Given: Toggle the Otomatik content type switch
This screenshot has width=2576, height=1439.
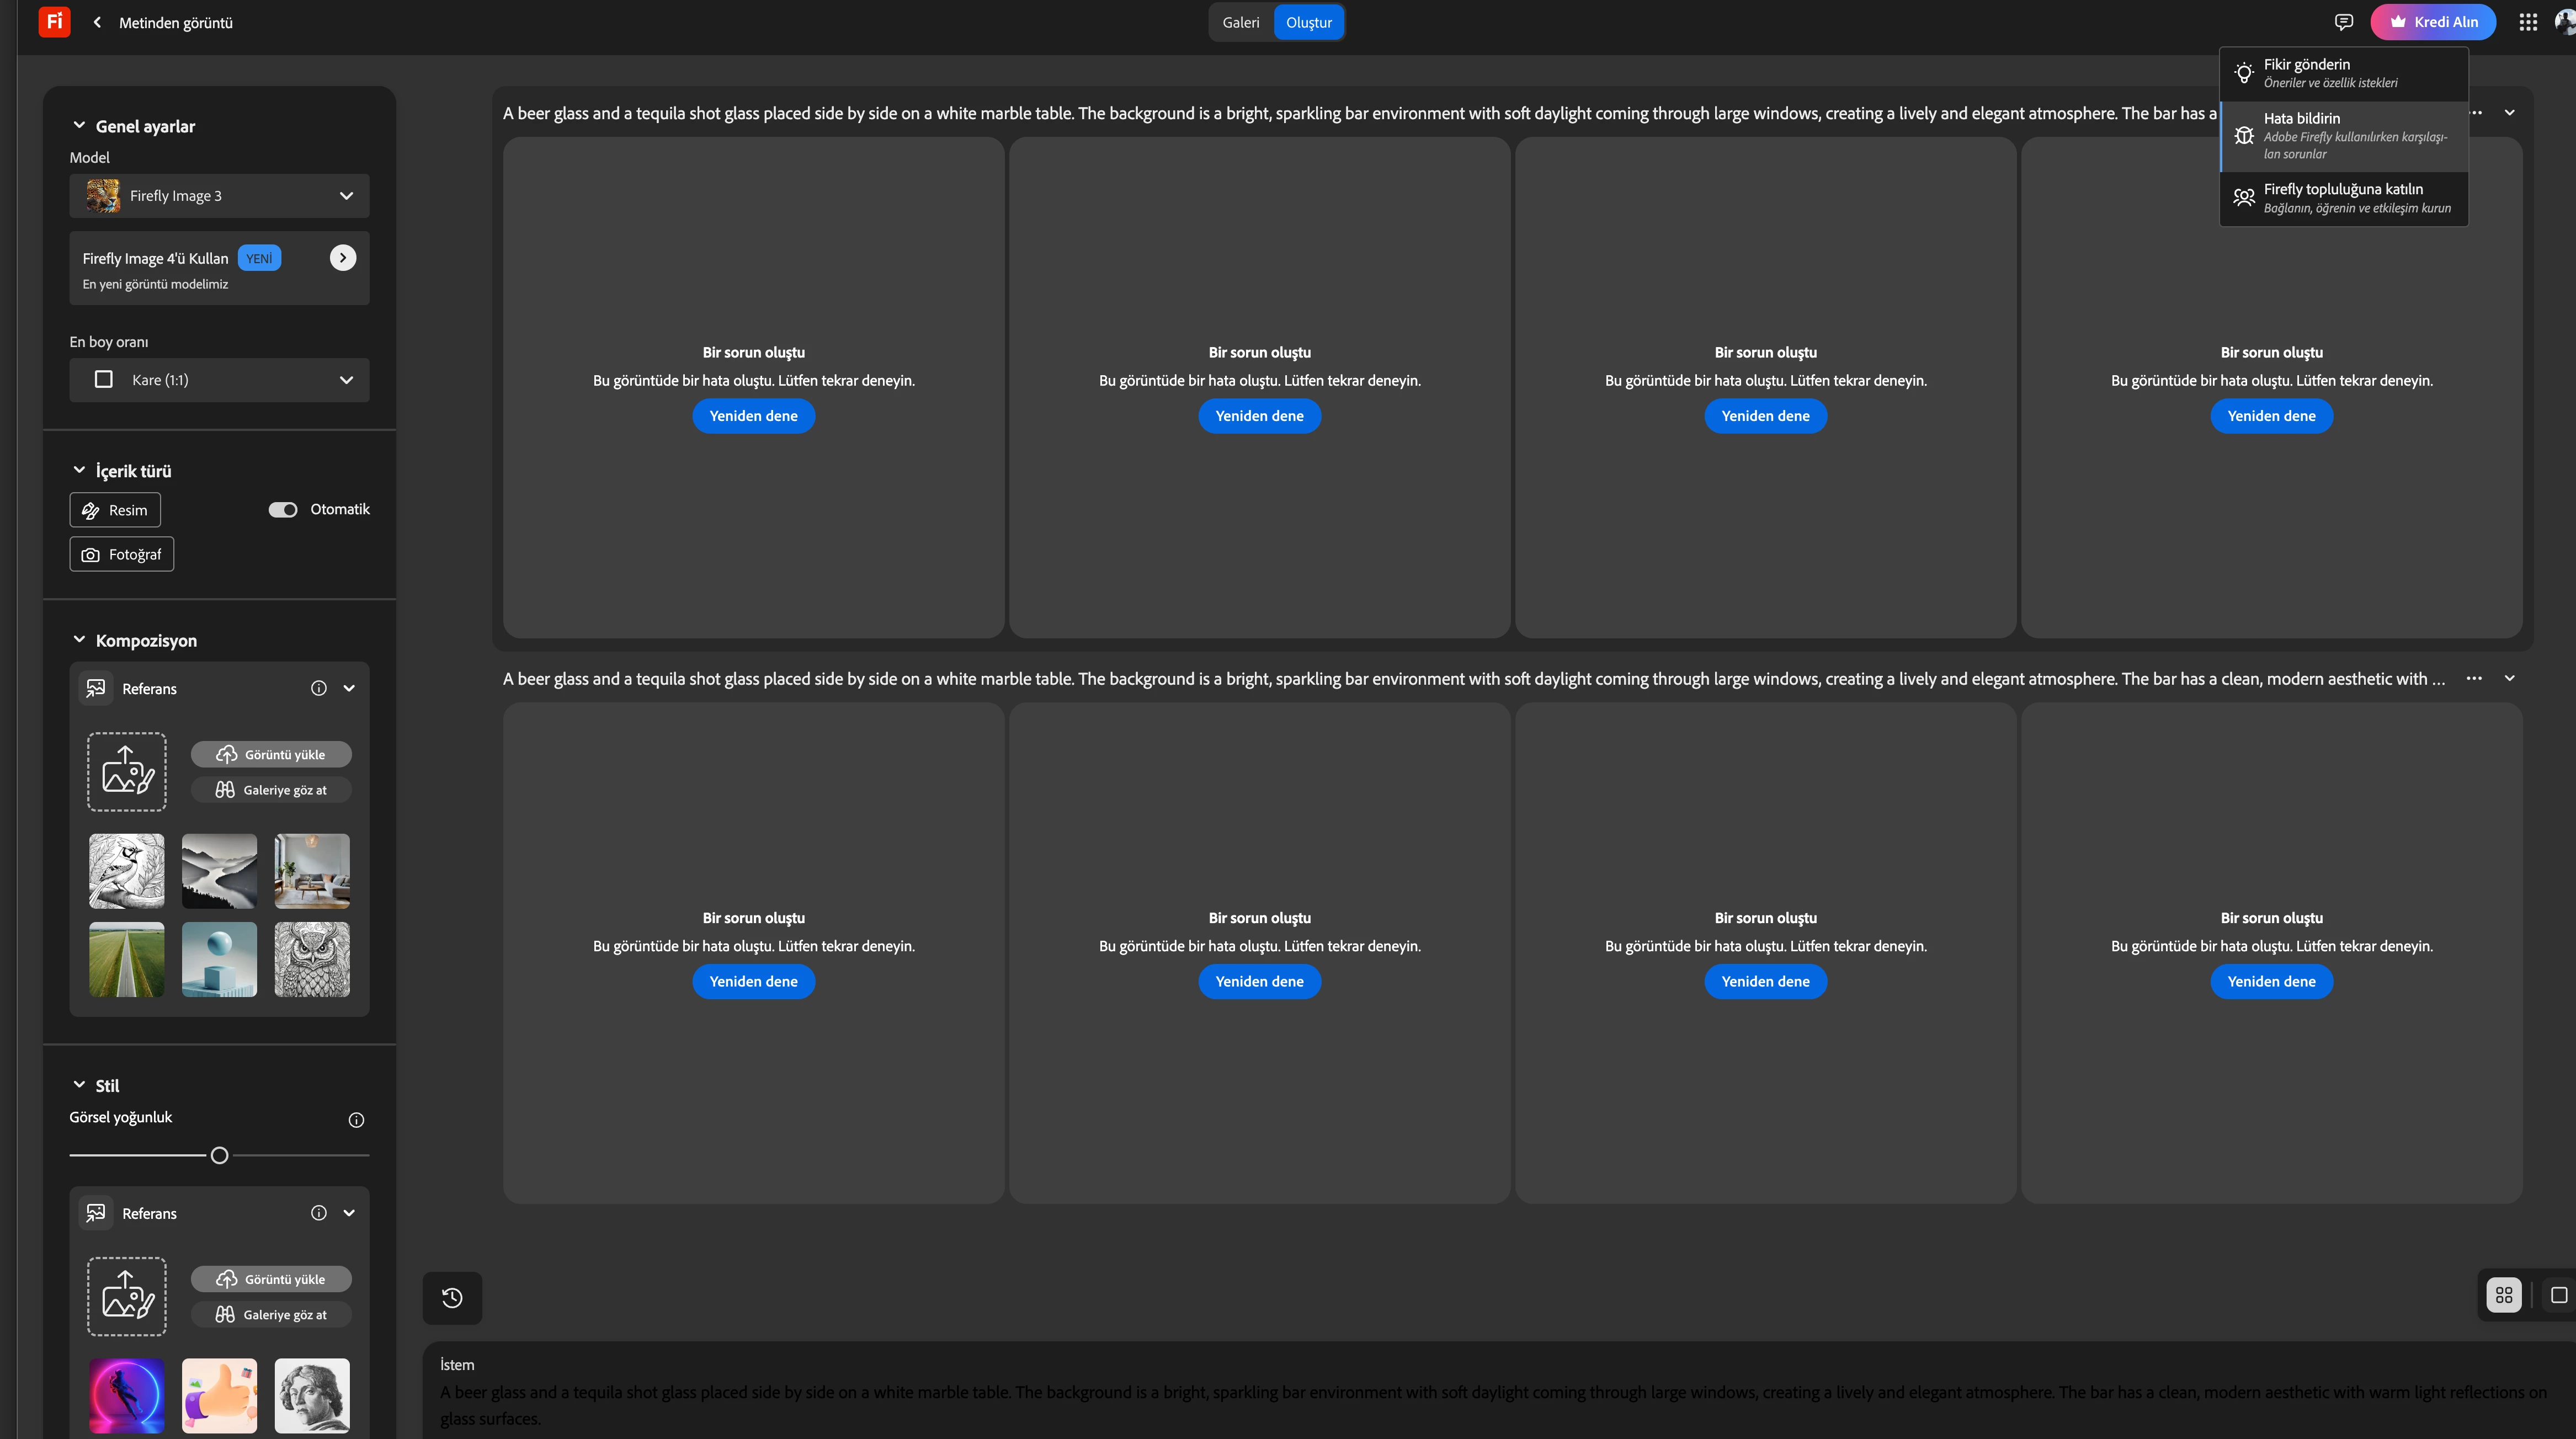Looking at the screenshot, I should (x=283, y=509).
